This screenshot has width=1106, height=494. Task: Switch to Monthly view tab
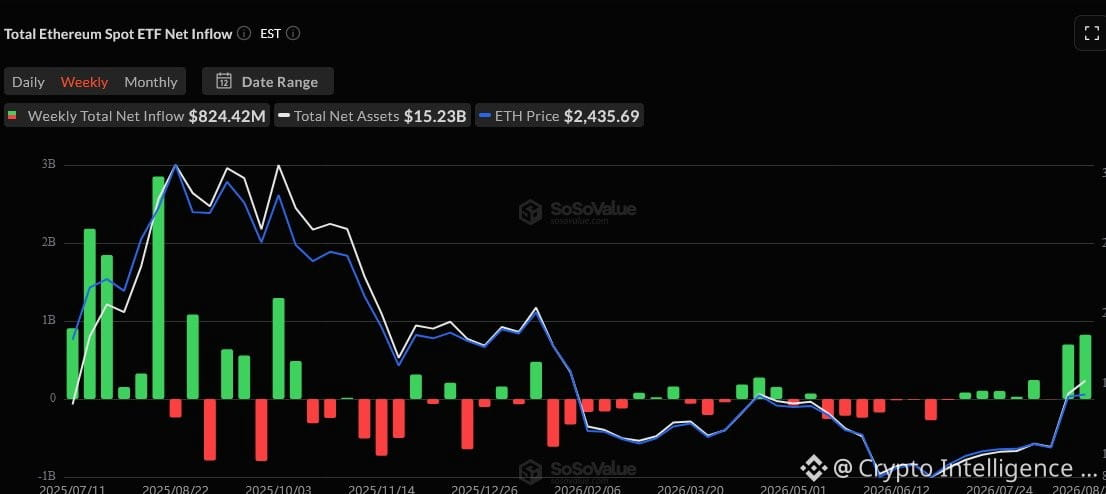point(151,82)
